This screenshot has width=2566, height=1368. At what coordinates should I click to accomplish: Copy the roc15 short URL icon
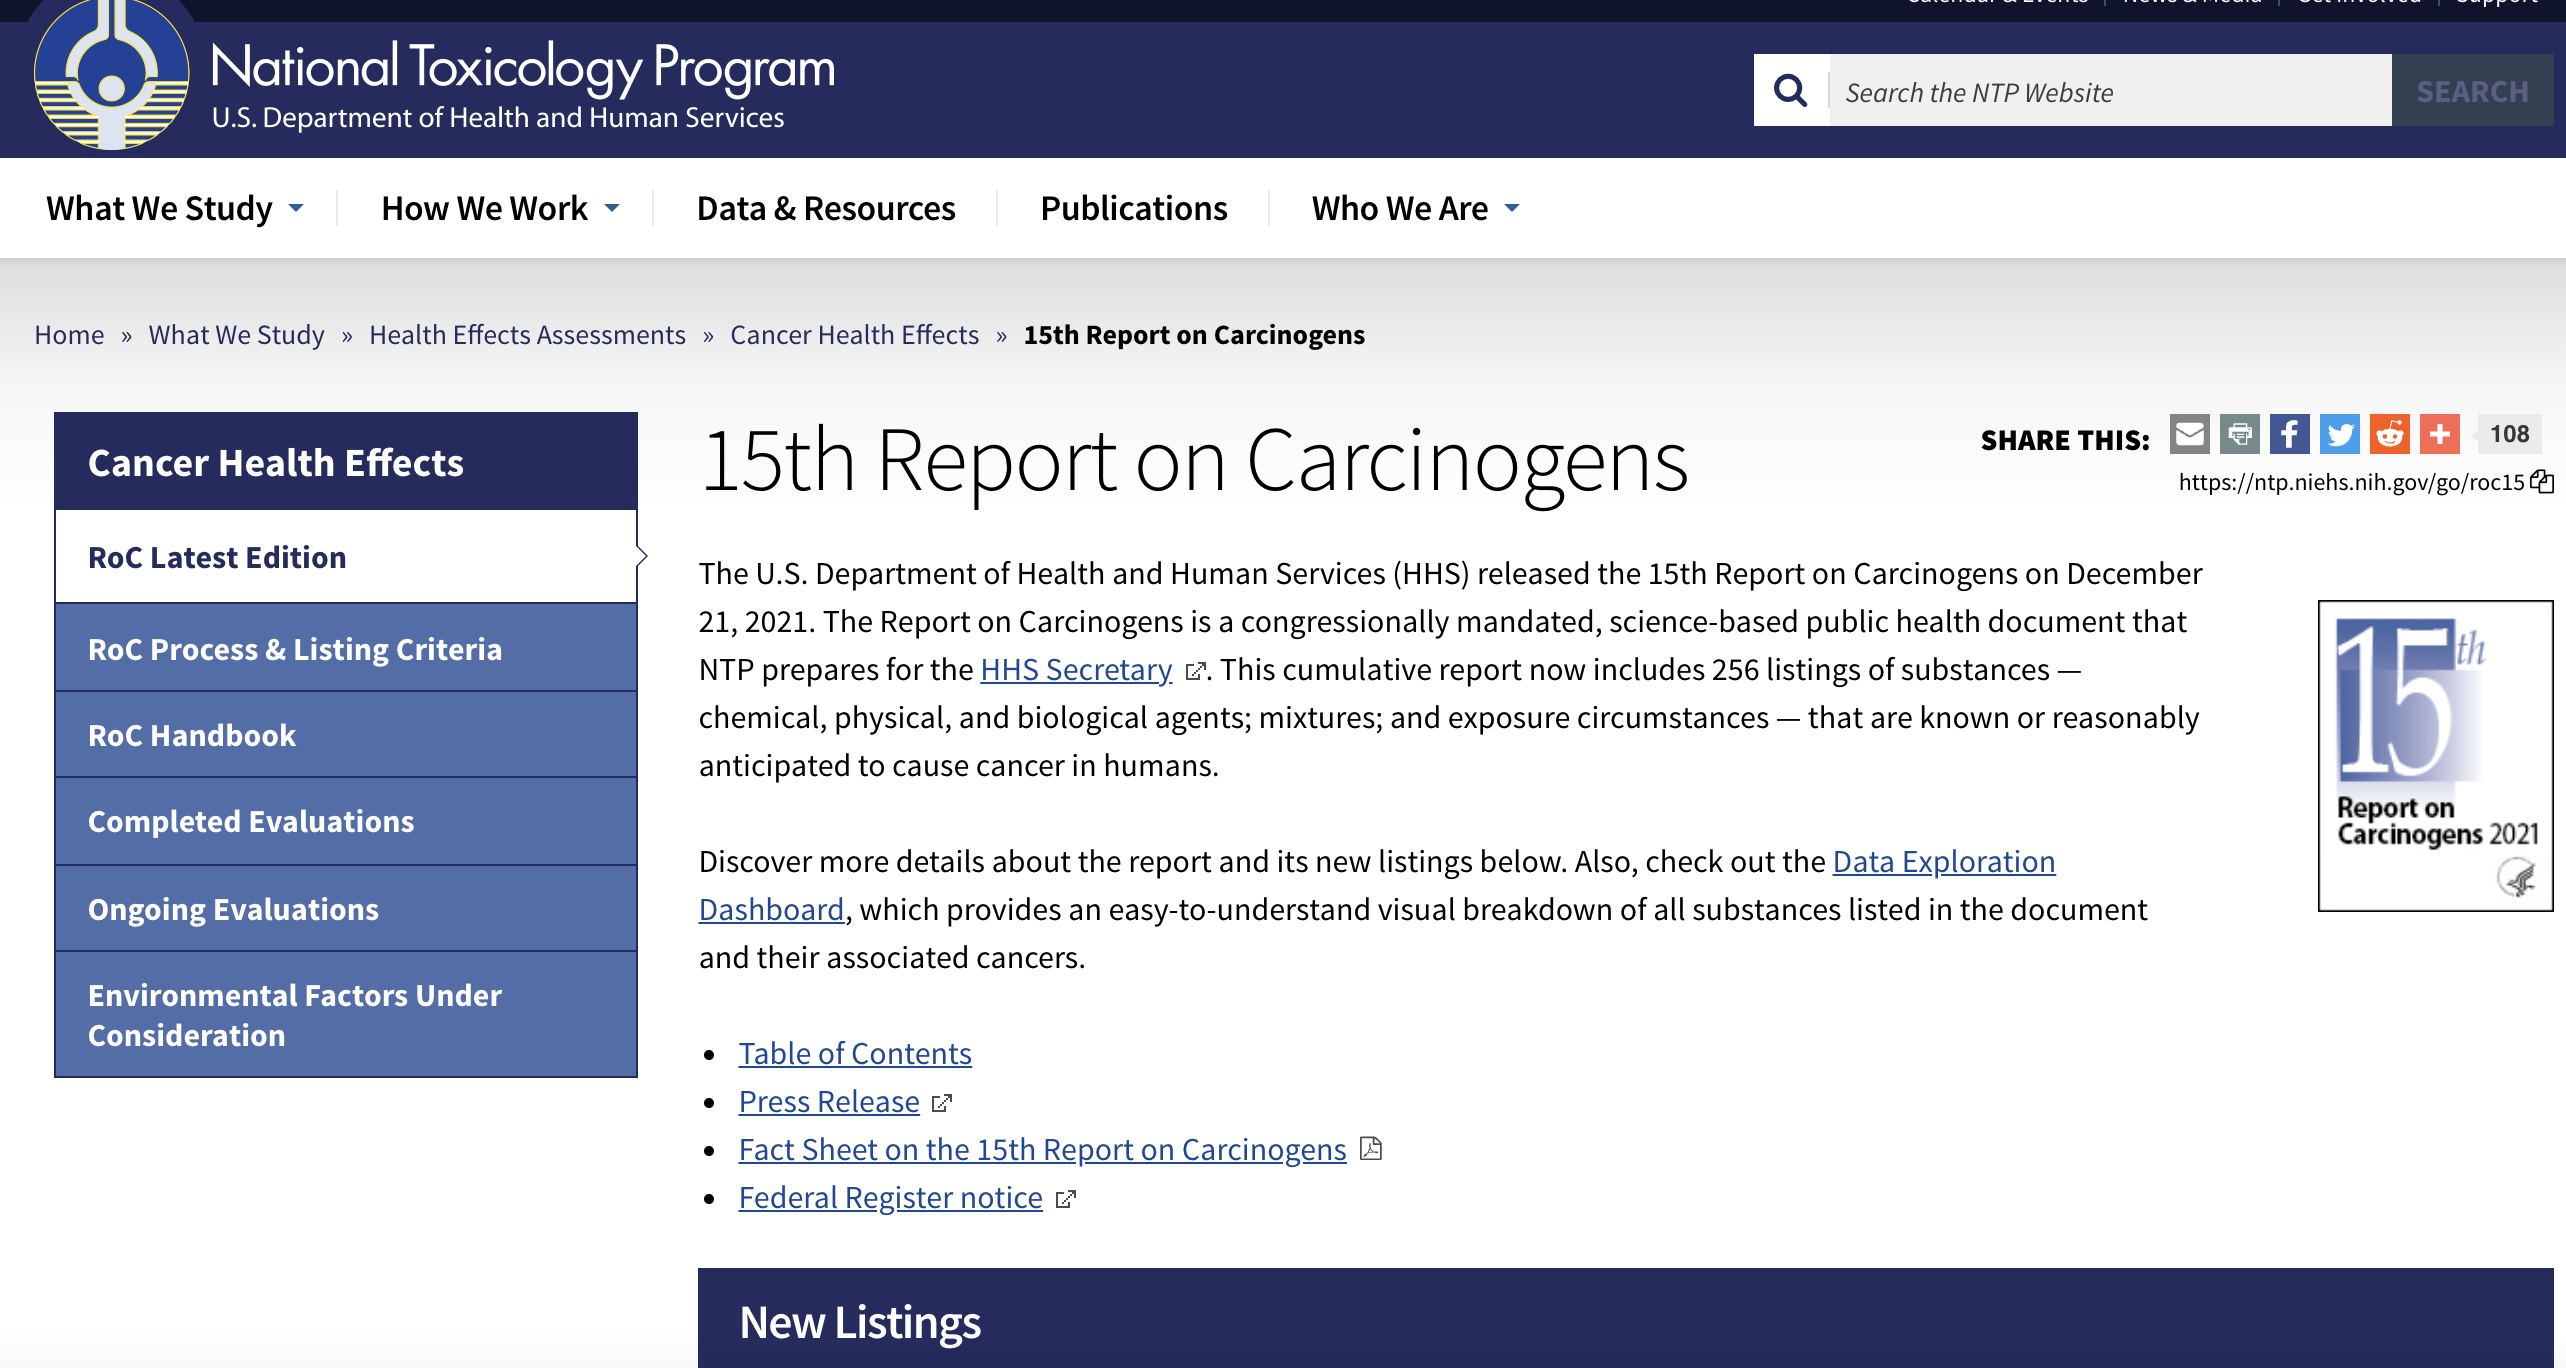tap(2542, 482)
